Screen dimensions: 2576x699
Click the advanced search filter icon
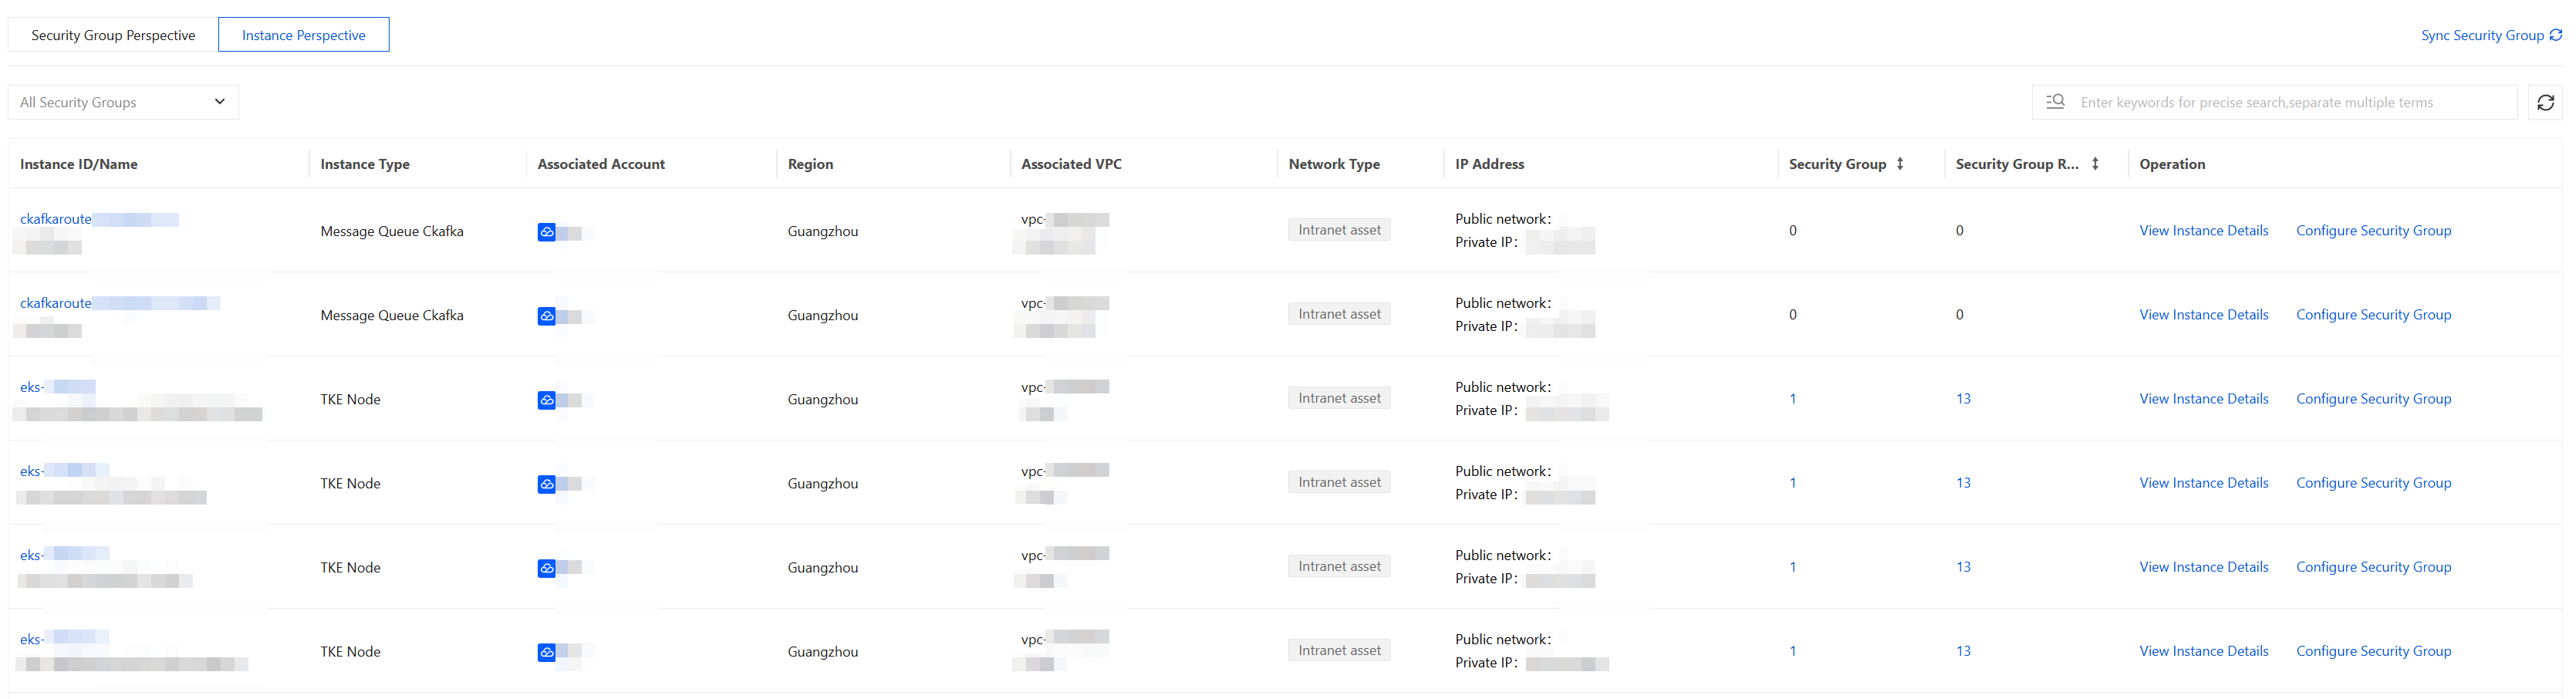click(2055, 102)
